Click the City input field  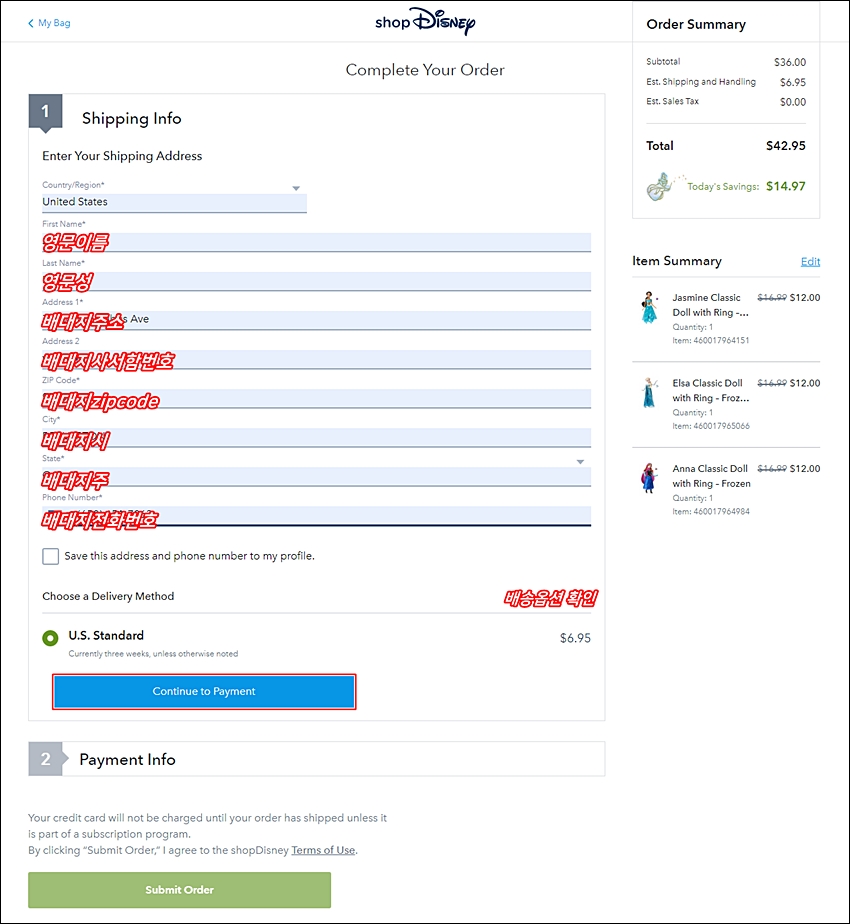tap(317, 437)
